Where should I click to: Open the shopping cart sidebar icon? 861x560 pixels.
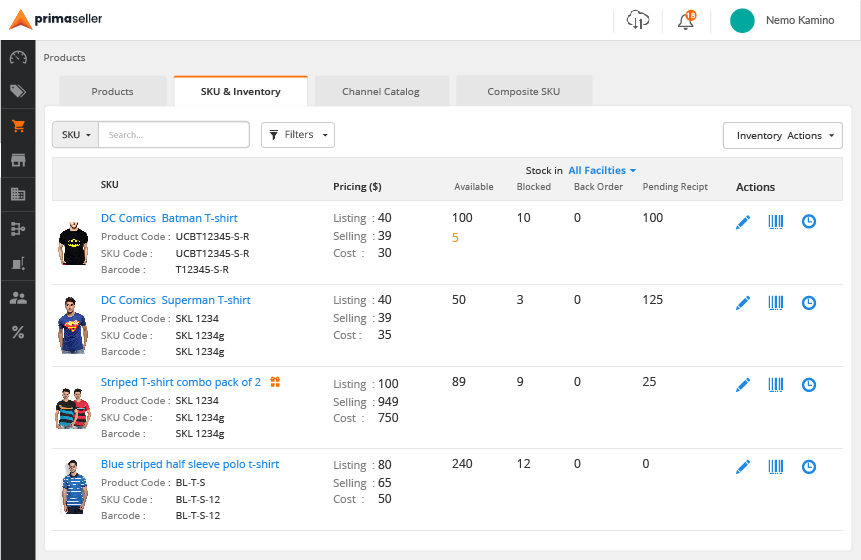(18, 126)
